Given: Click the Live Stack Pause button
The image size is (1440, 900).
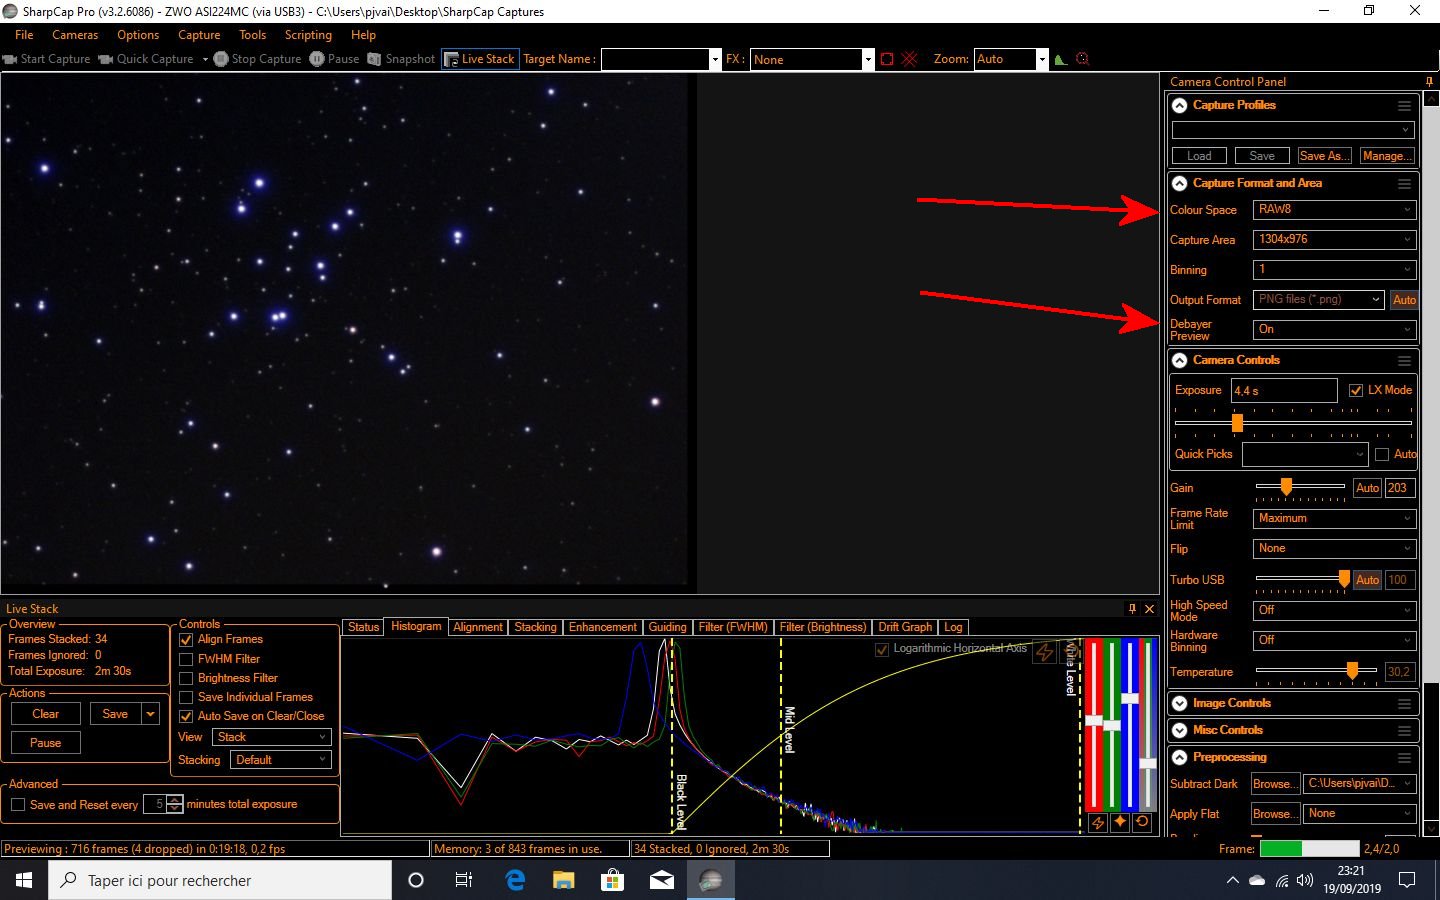Looking at the screenshot, I should (x=46, y=743).
